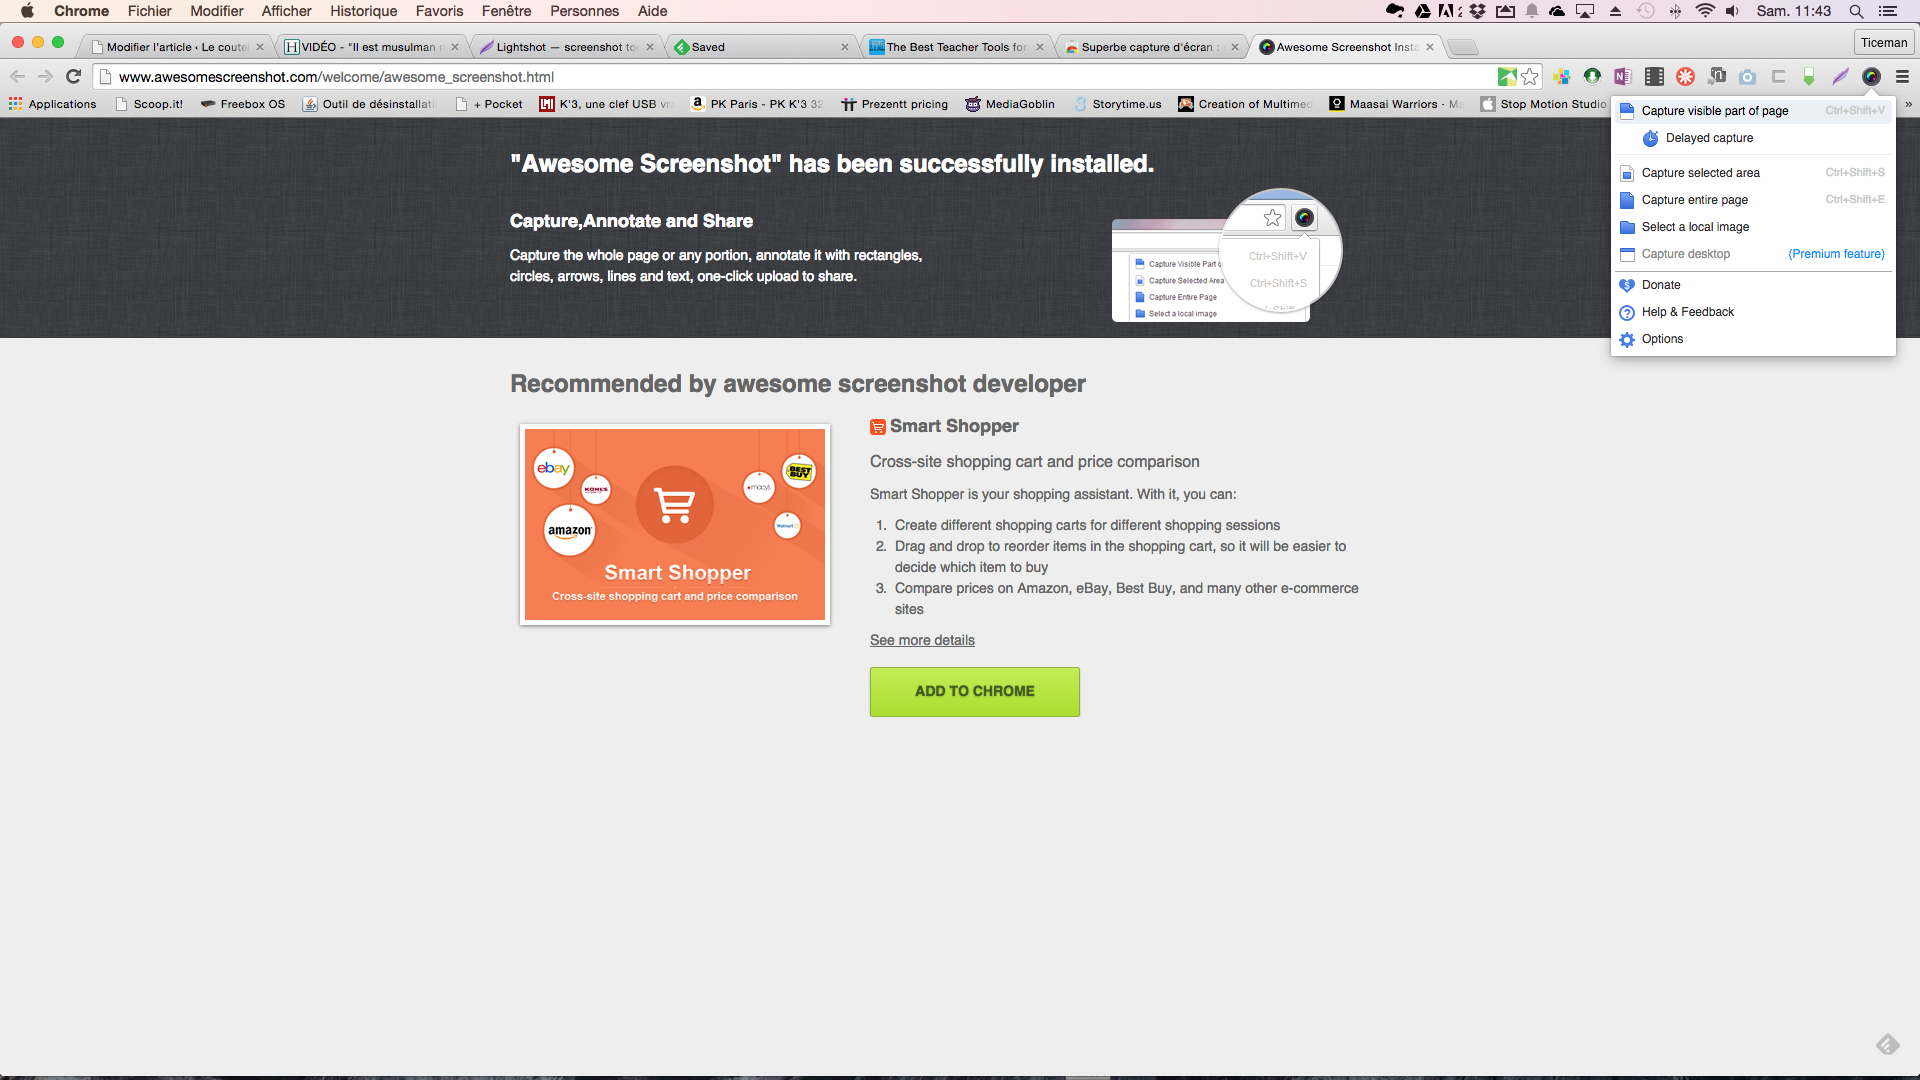Open the Chrome hamburger menu
Screen dimensions: 1920x1080
[x=1902, y=76]
